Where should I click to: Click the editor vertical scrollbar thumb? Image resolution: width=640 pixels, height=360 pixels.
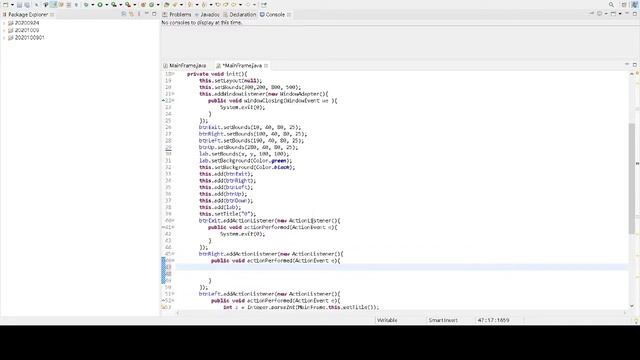click(631, 178)
